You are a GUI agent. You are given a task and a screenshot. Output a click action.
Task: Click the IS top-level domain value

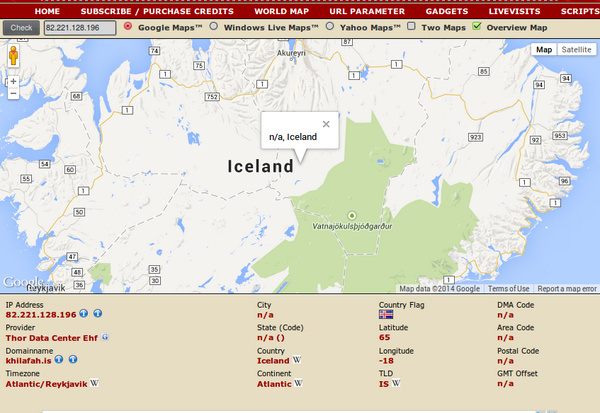[384, 384]
